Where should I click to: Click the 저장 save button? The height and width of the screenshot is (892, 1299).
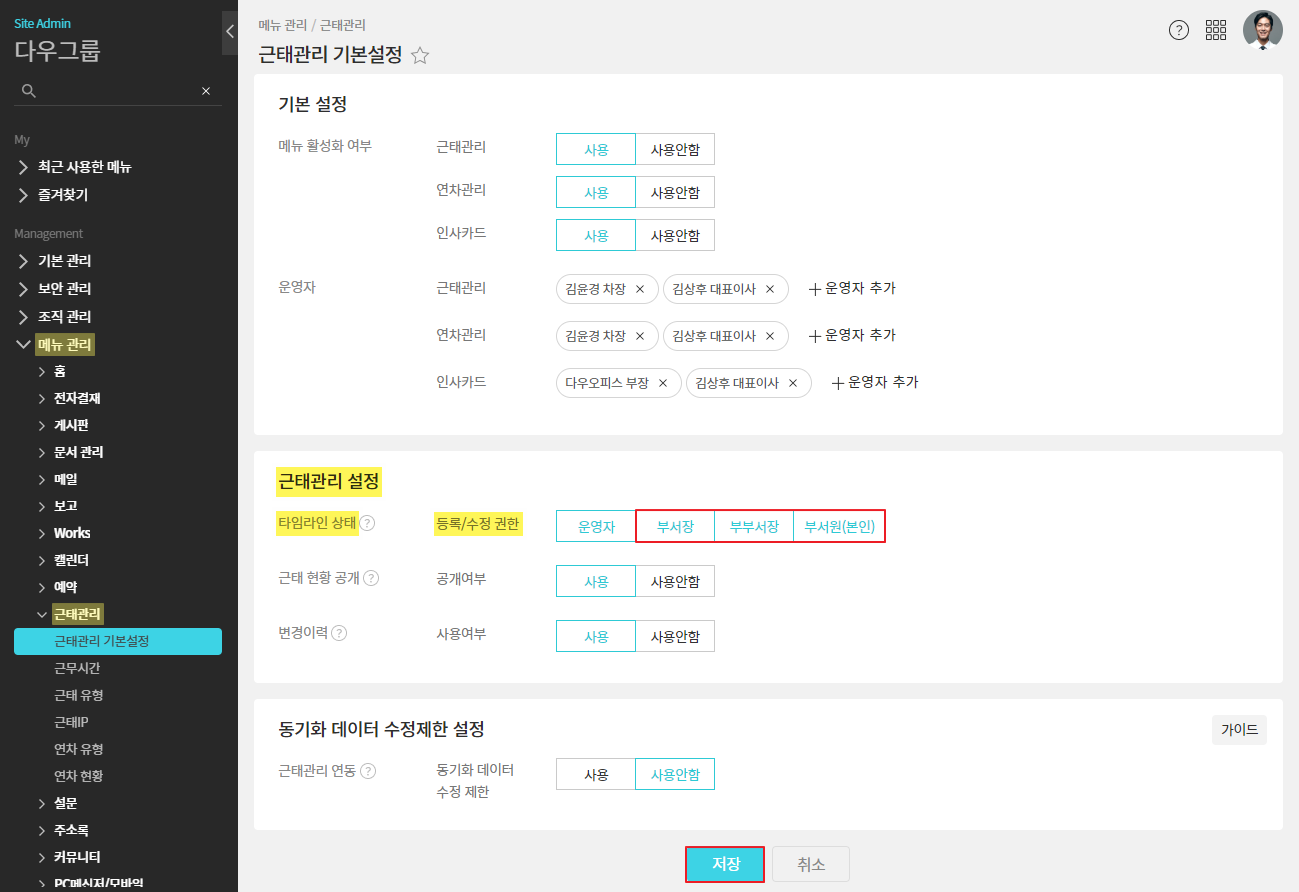tap(725, 864)
